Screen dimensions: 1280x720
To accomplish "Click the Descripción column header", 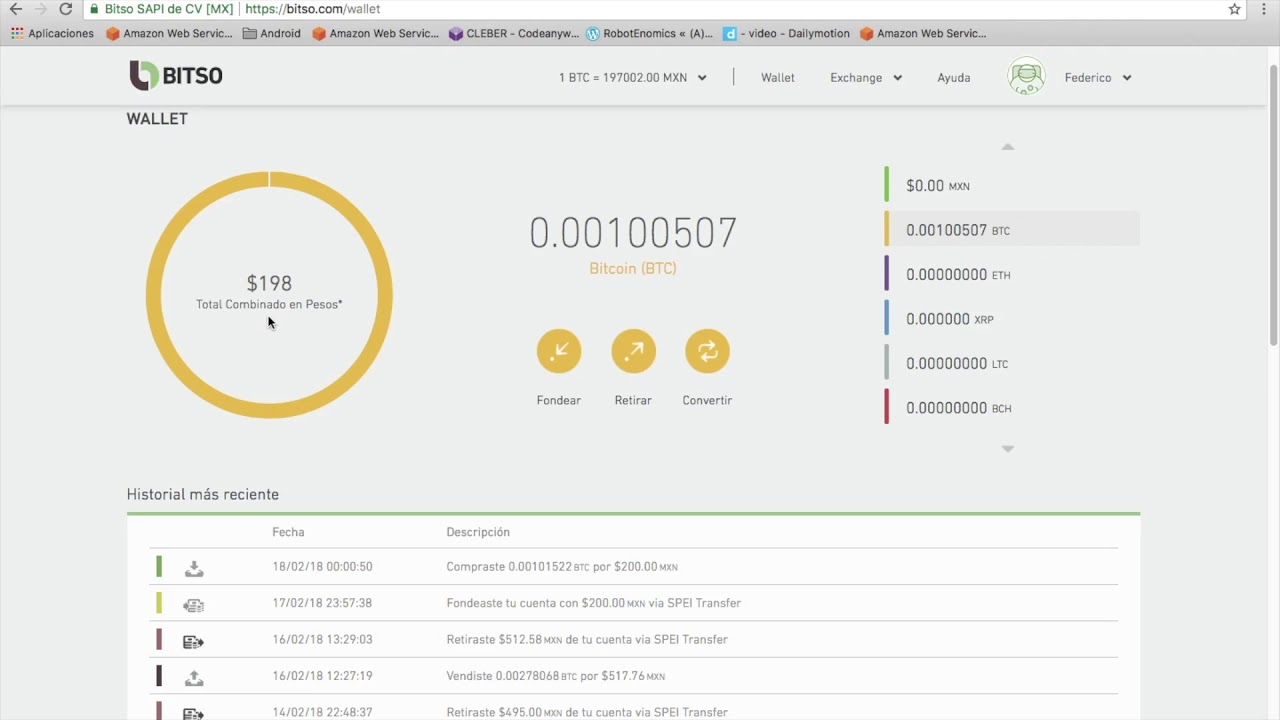I will click(x=478, y=532).
